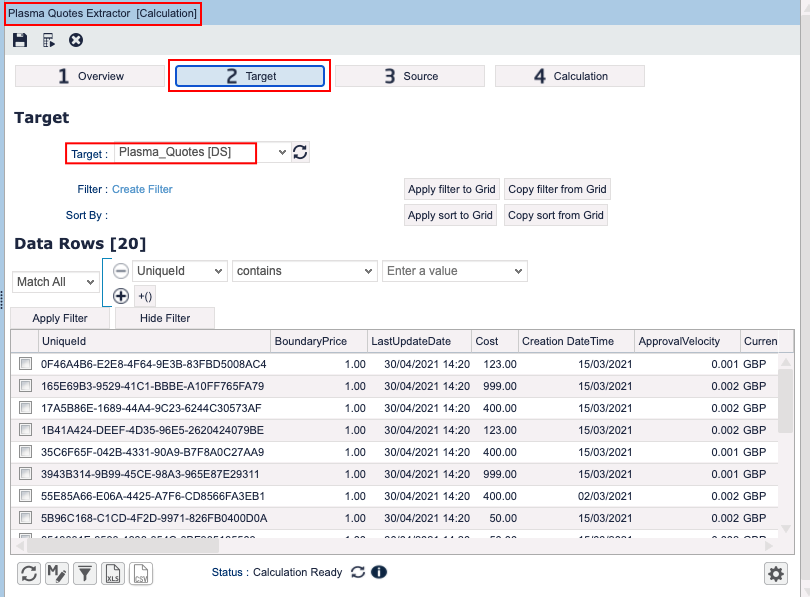Check the box for row 3943B314-9B99-45CE-98A3-965E87E29311
Screen dimensions: 810x597
point(25,474)
